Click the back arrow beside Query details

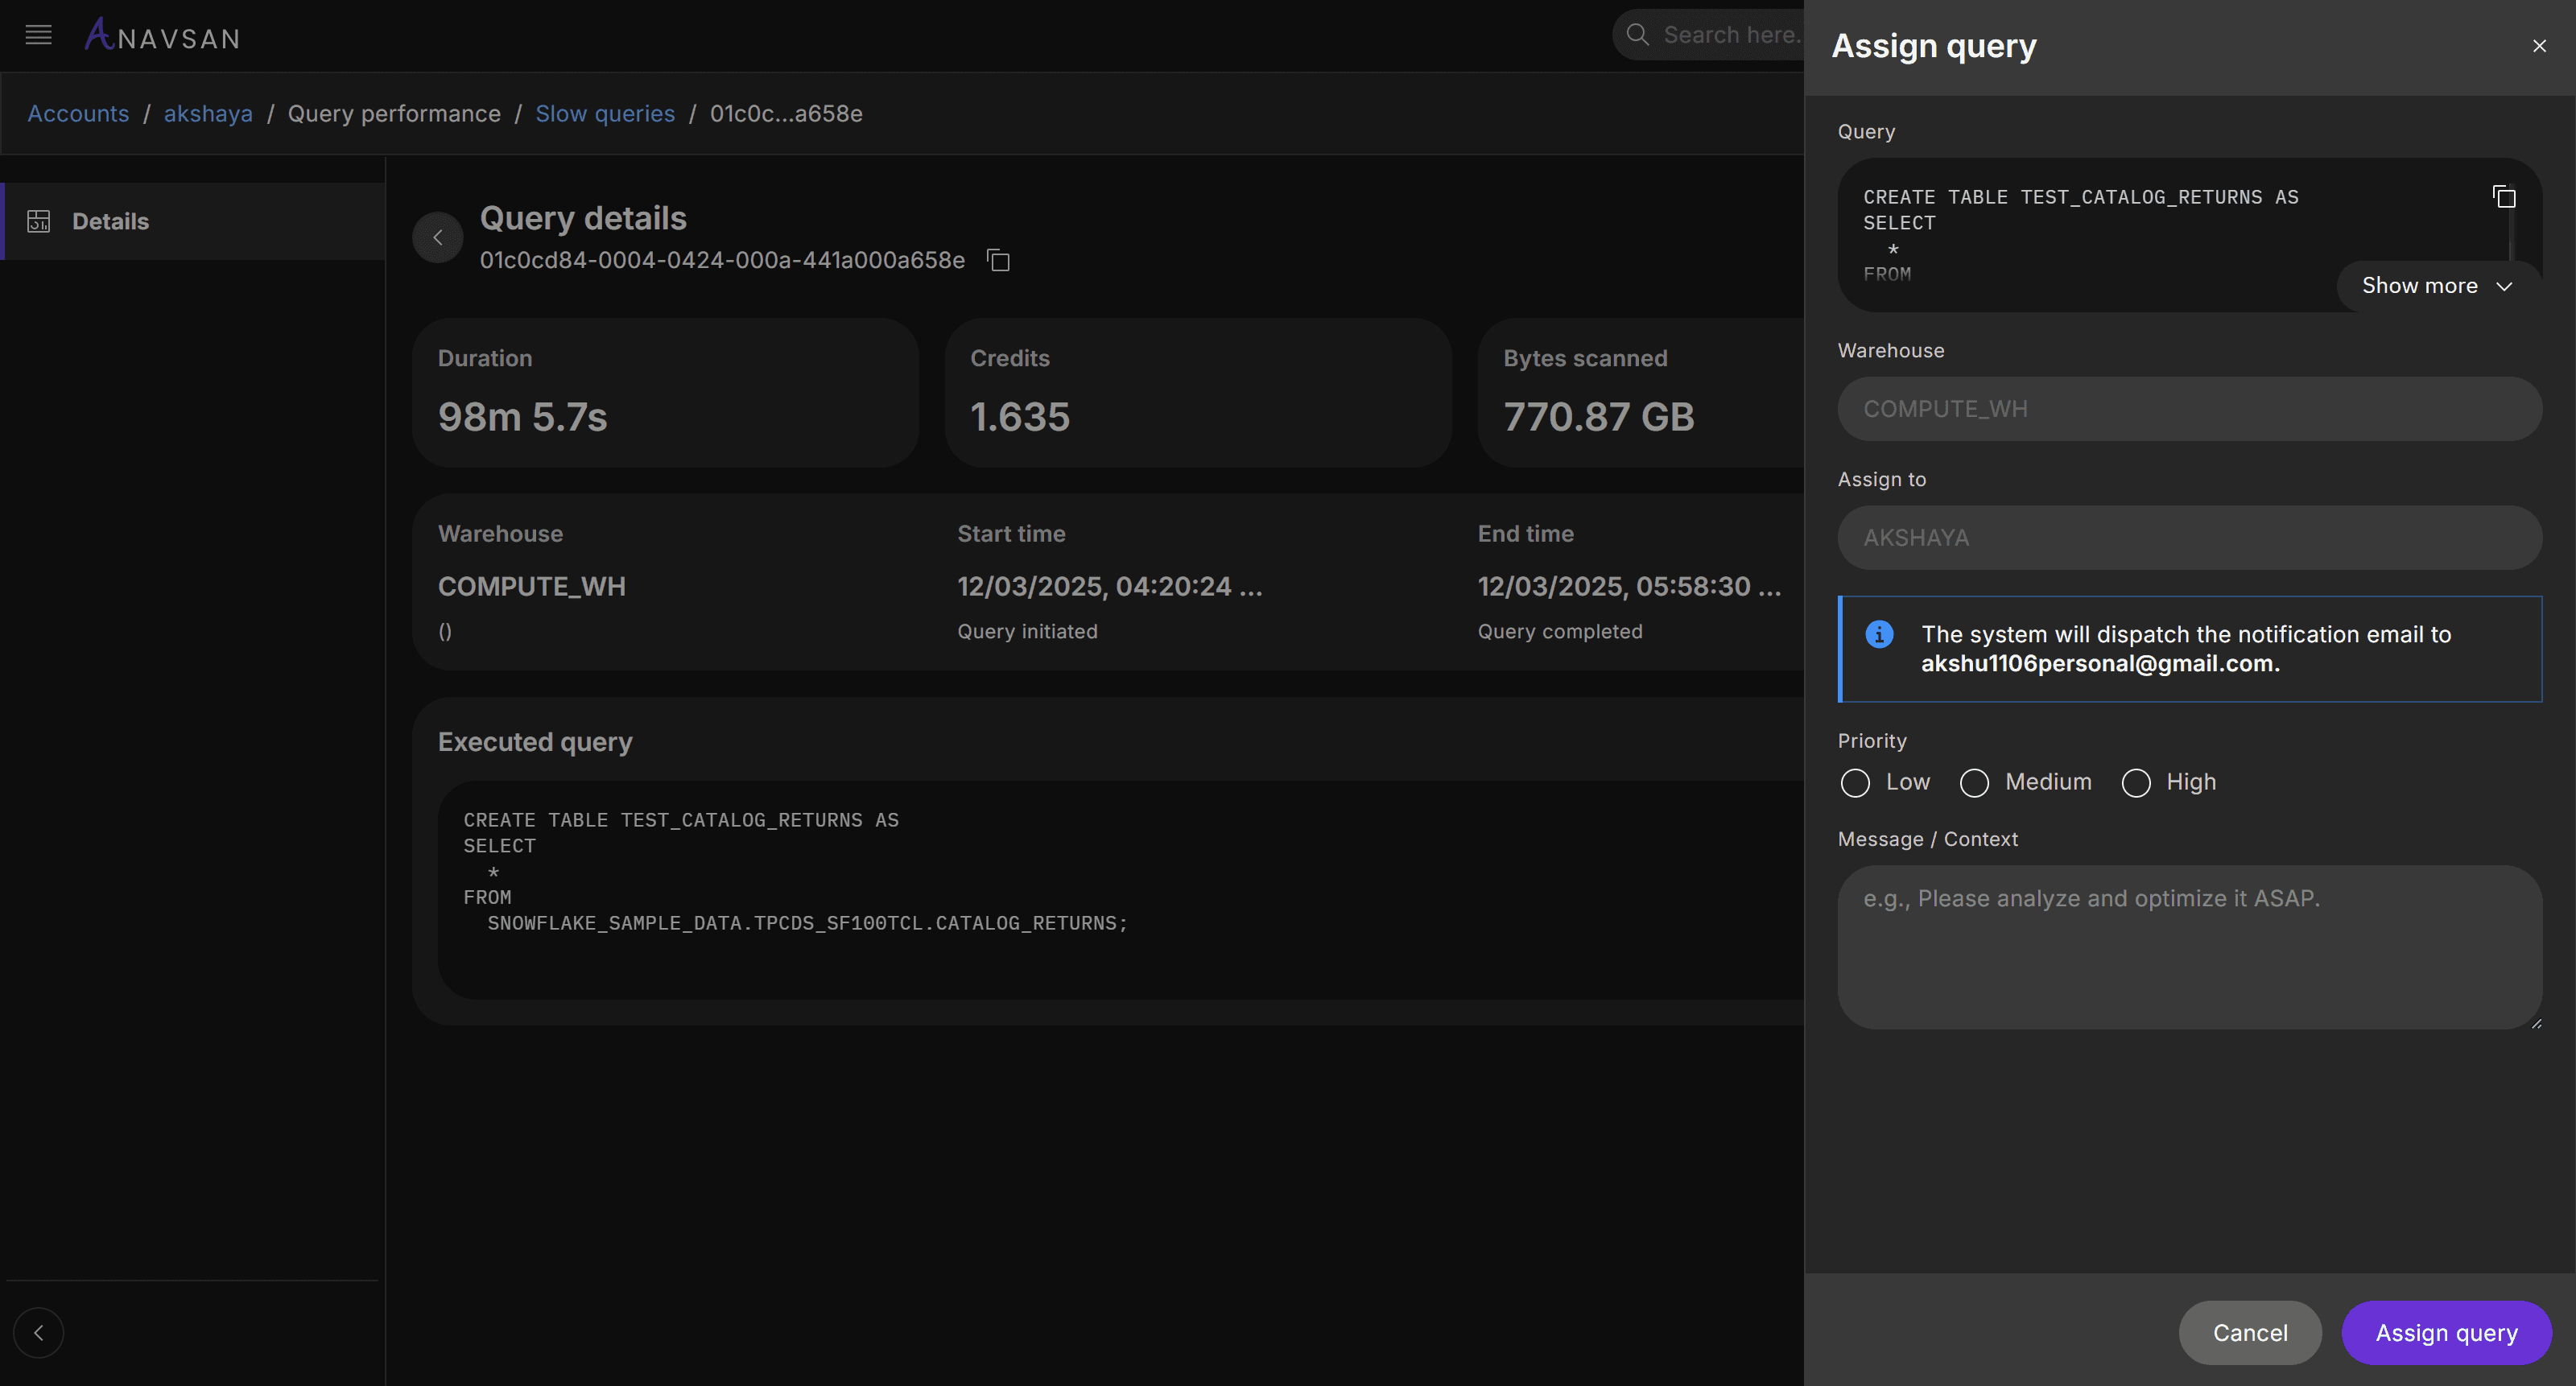[438, 238]
